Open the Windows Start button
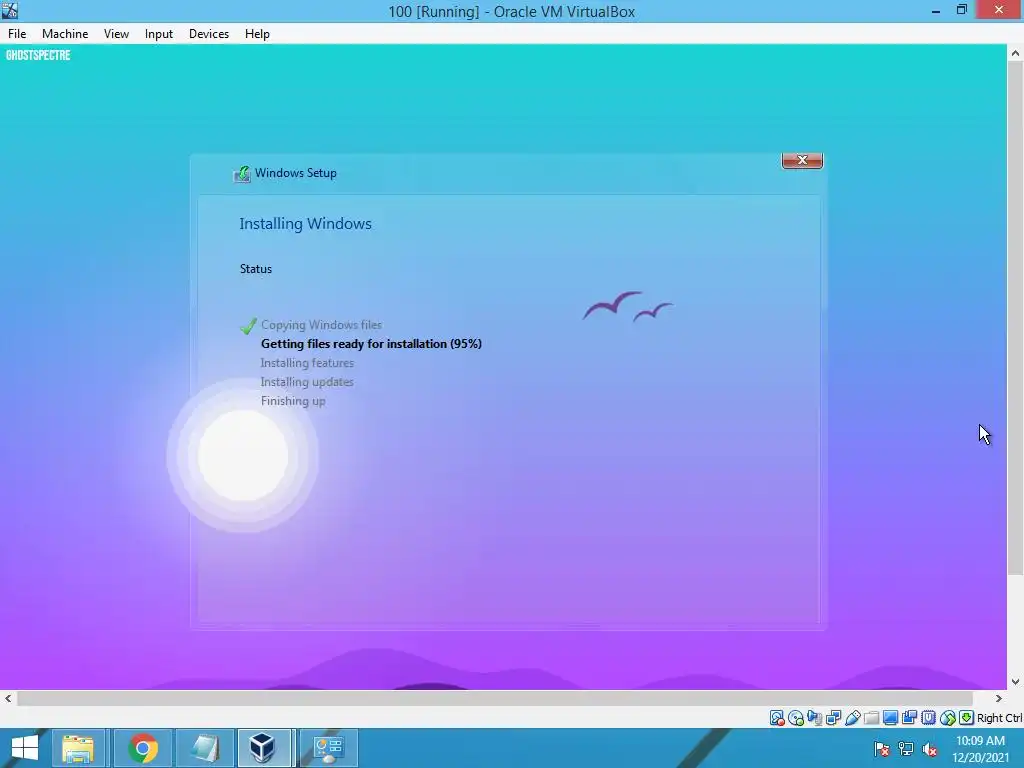Image resolution: width=1024 pixels, height=768 pixels. pos(25,748)
